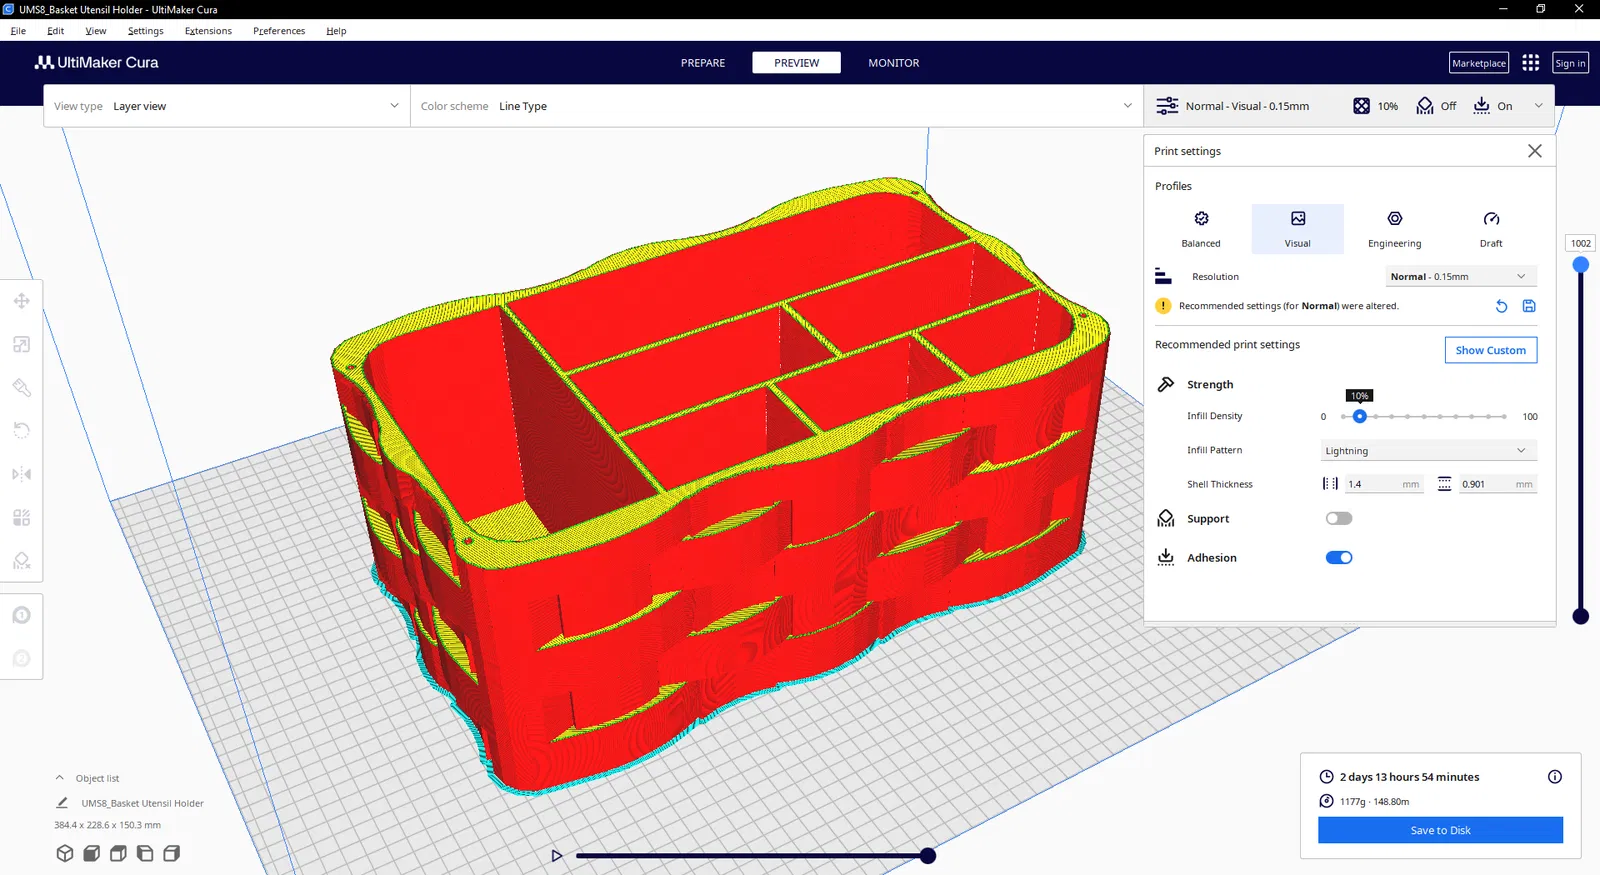Switch camera to Front view
This screenshot has width=1600, height=875.
click(92, 853)
